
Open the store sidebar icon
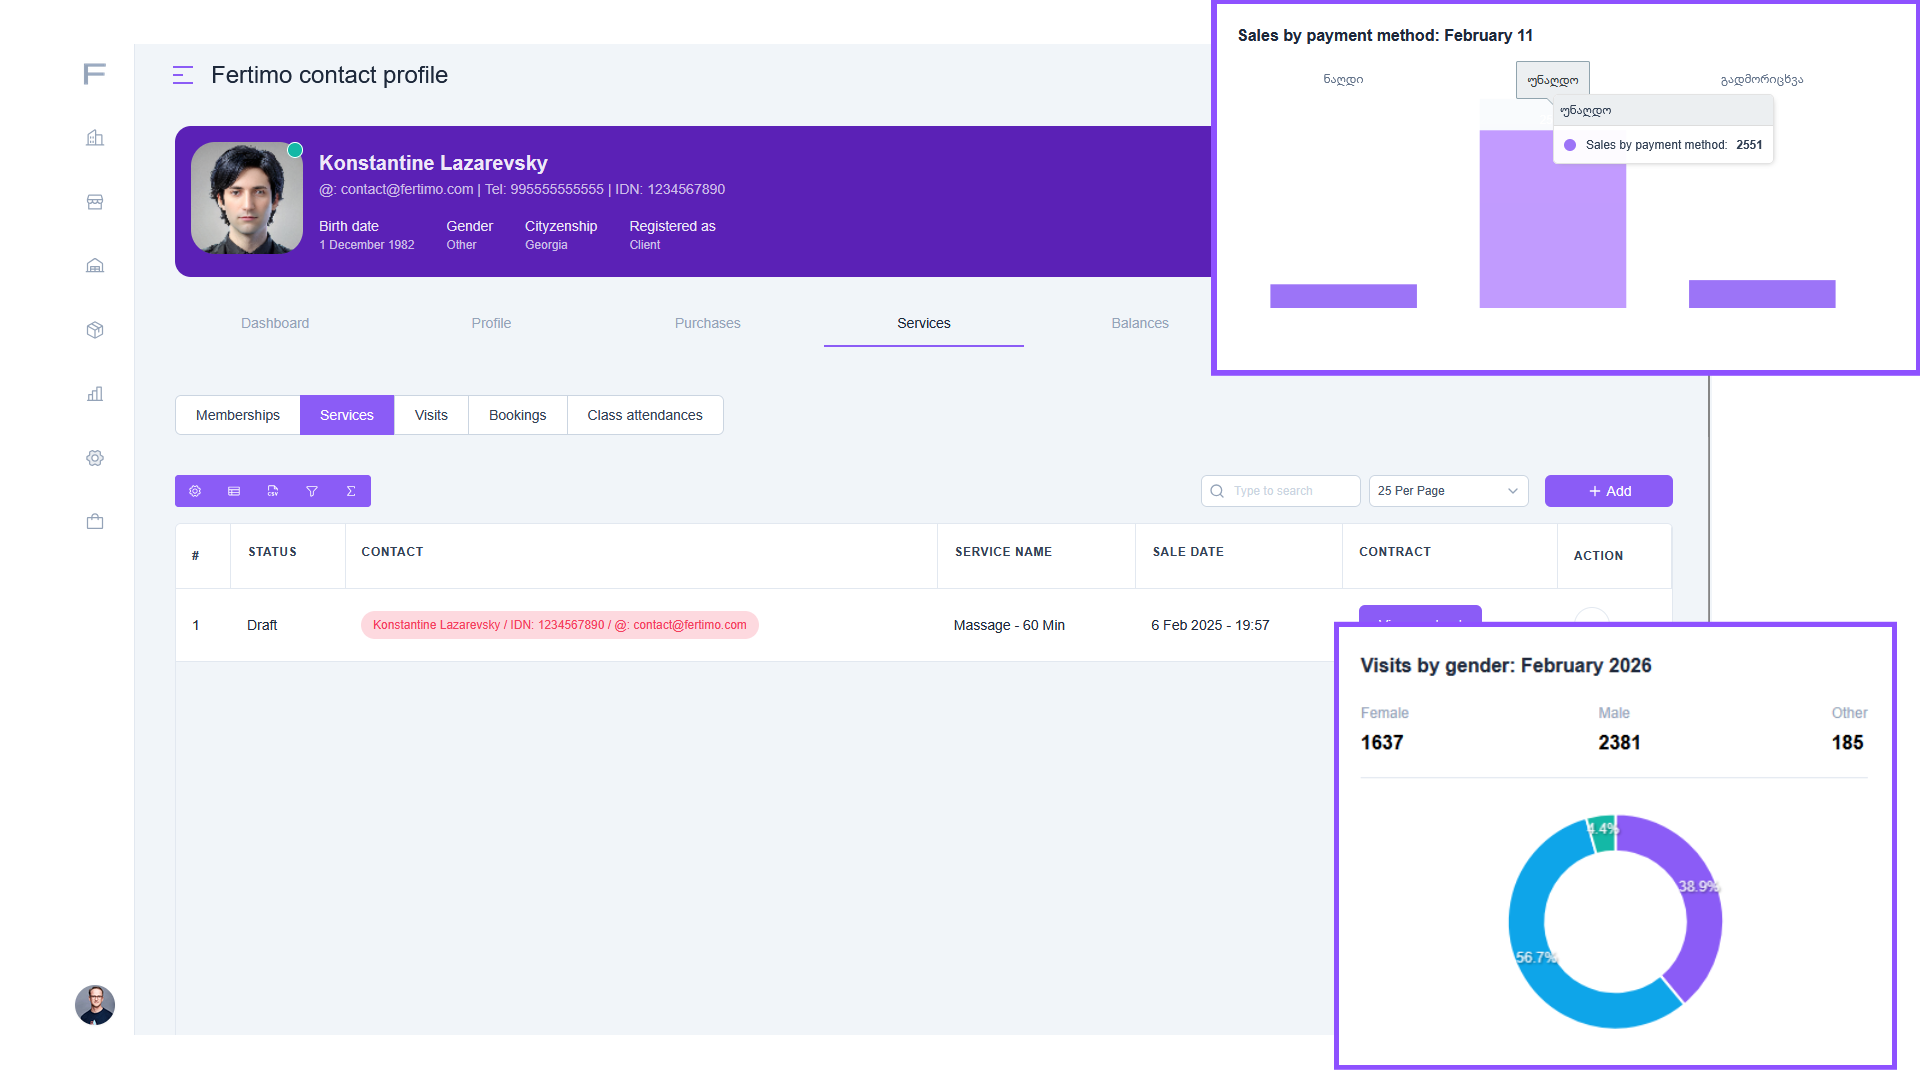click(x=95, y=202)
